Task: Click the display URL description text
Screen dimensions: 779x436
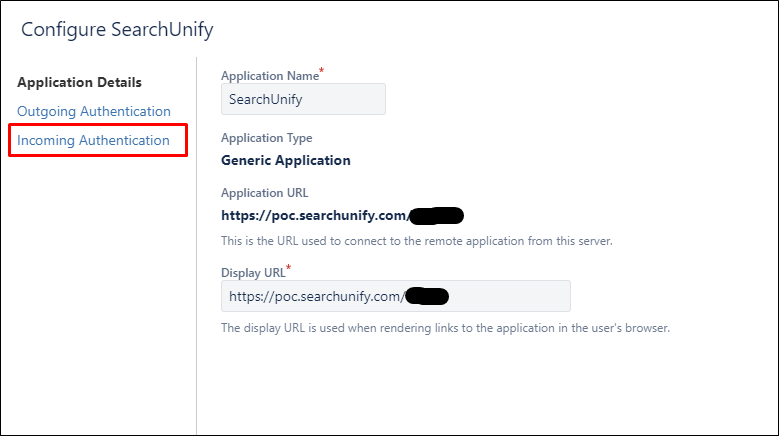Action: click(446, 328)
